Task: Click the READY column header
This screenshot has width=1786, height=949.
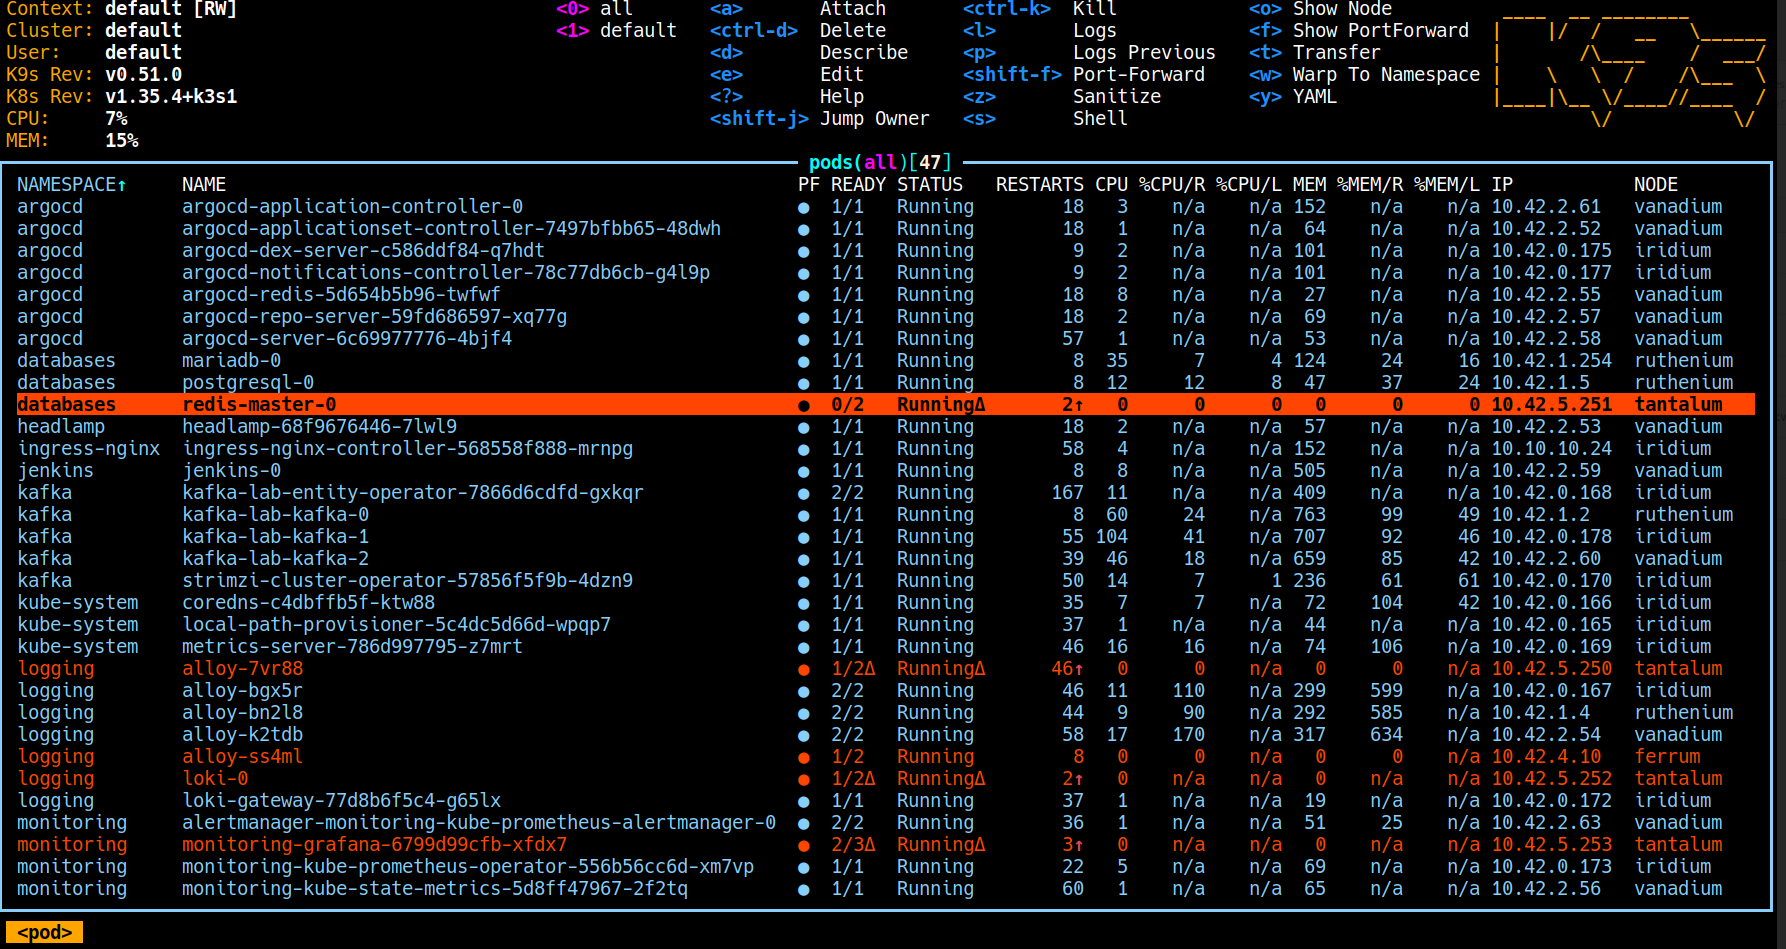Action: (858, 185)
